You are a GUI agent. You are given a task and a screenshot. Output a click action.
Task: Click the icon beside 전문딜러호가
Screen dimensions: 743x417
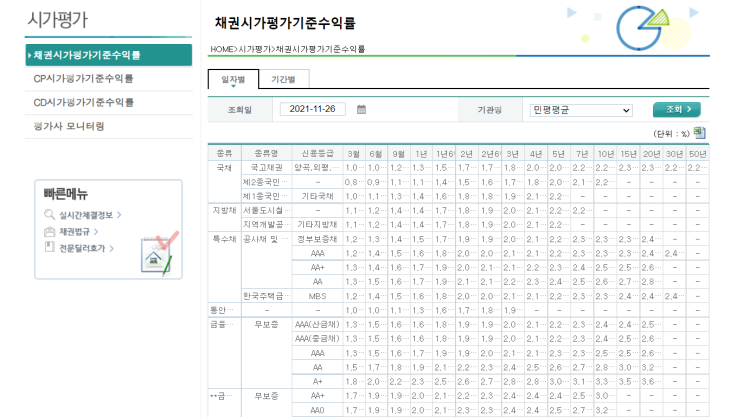49,247
